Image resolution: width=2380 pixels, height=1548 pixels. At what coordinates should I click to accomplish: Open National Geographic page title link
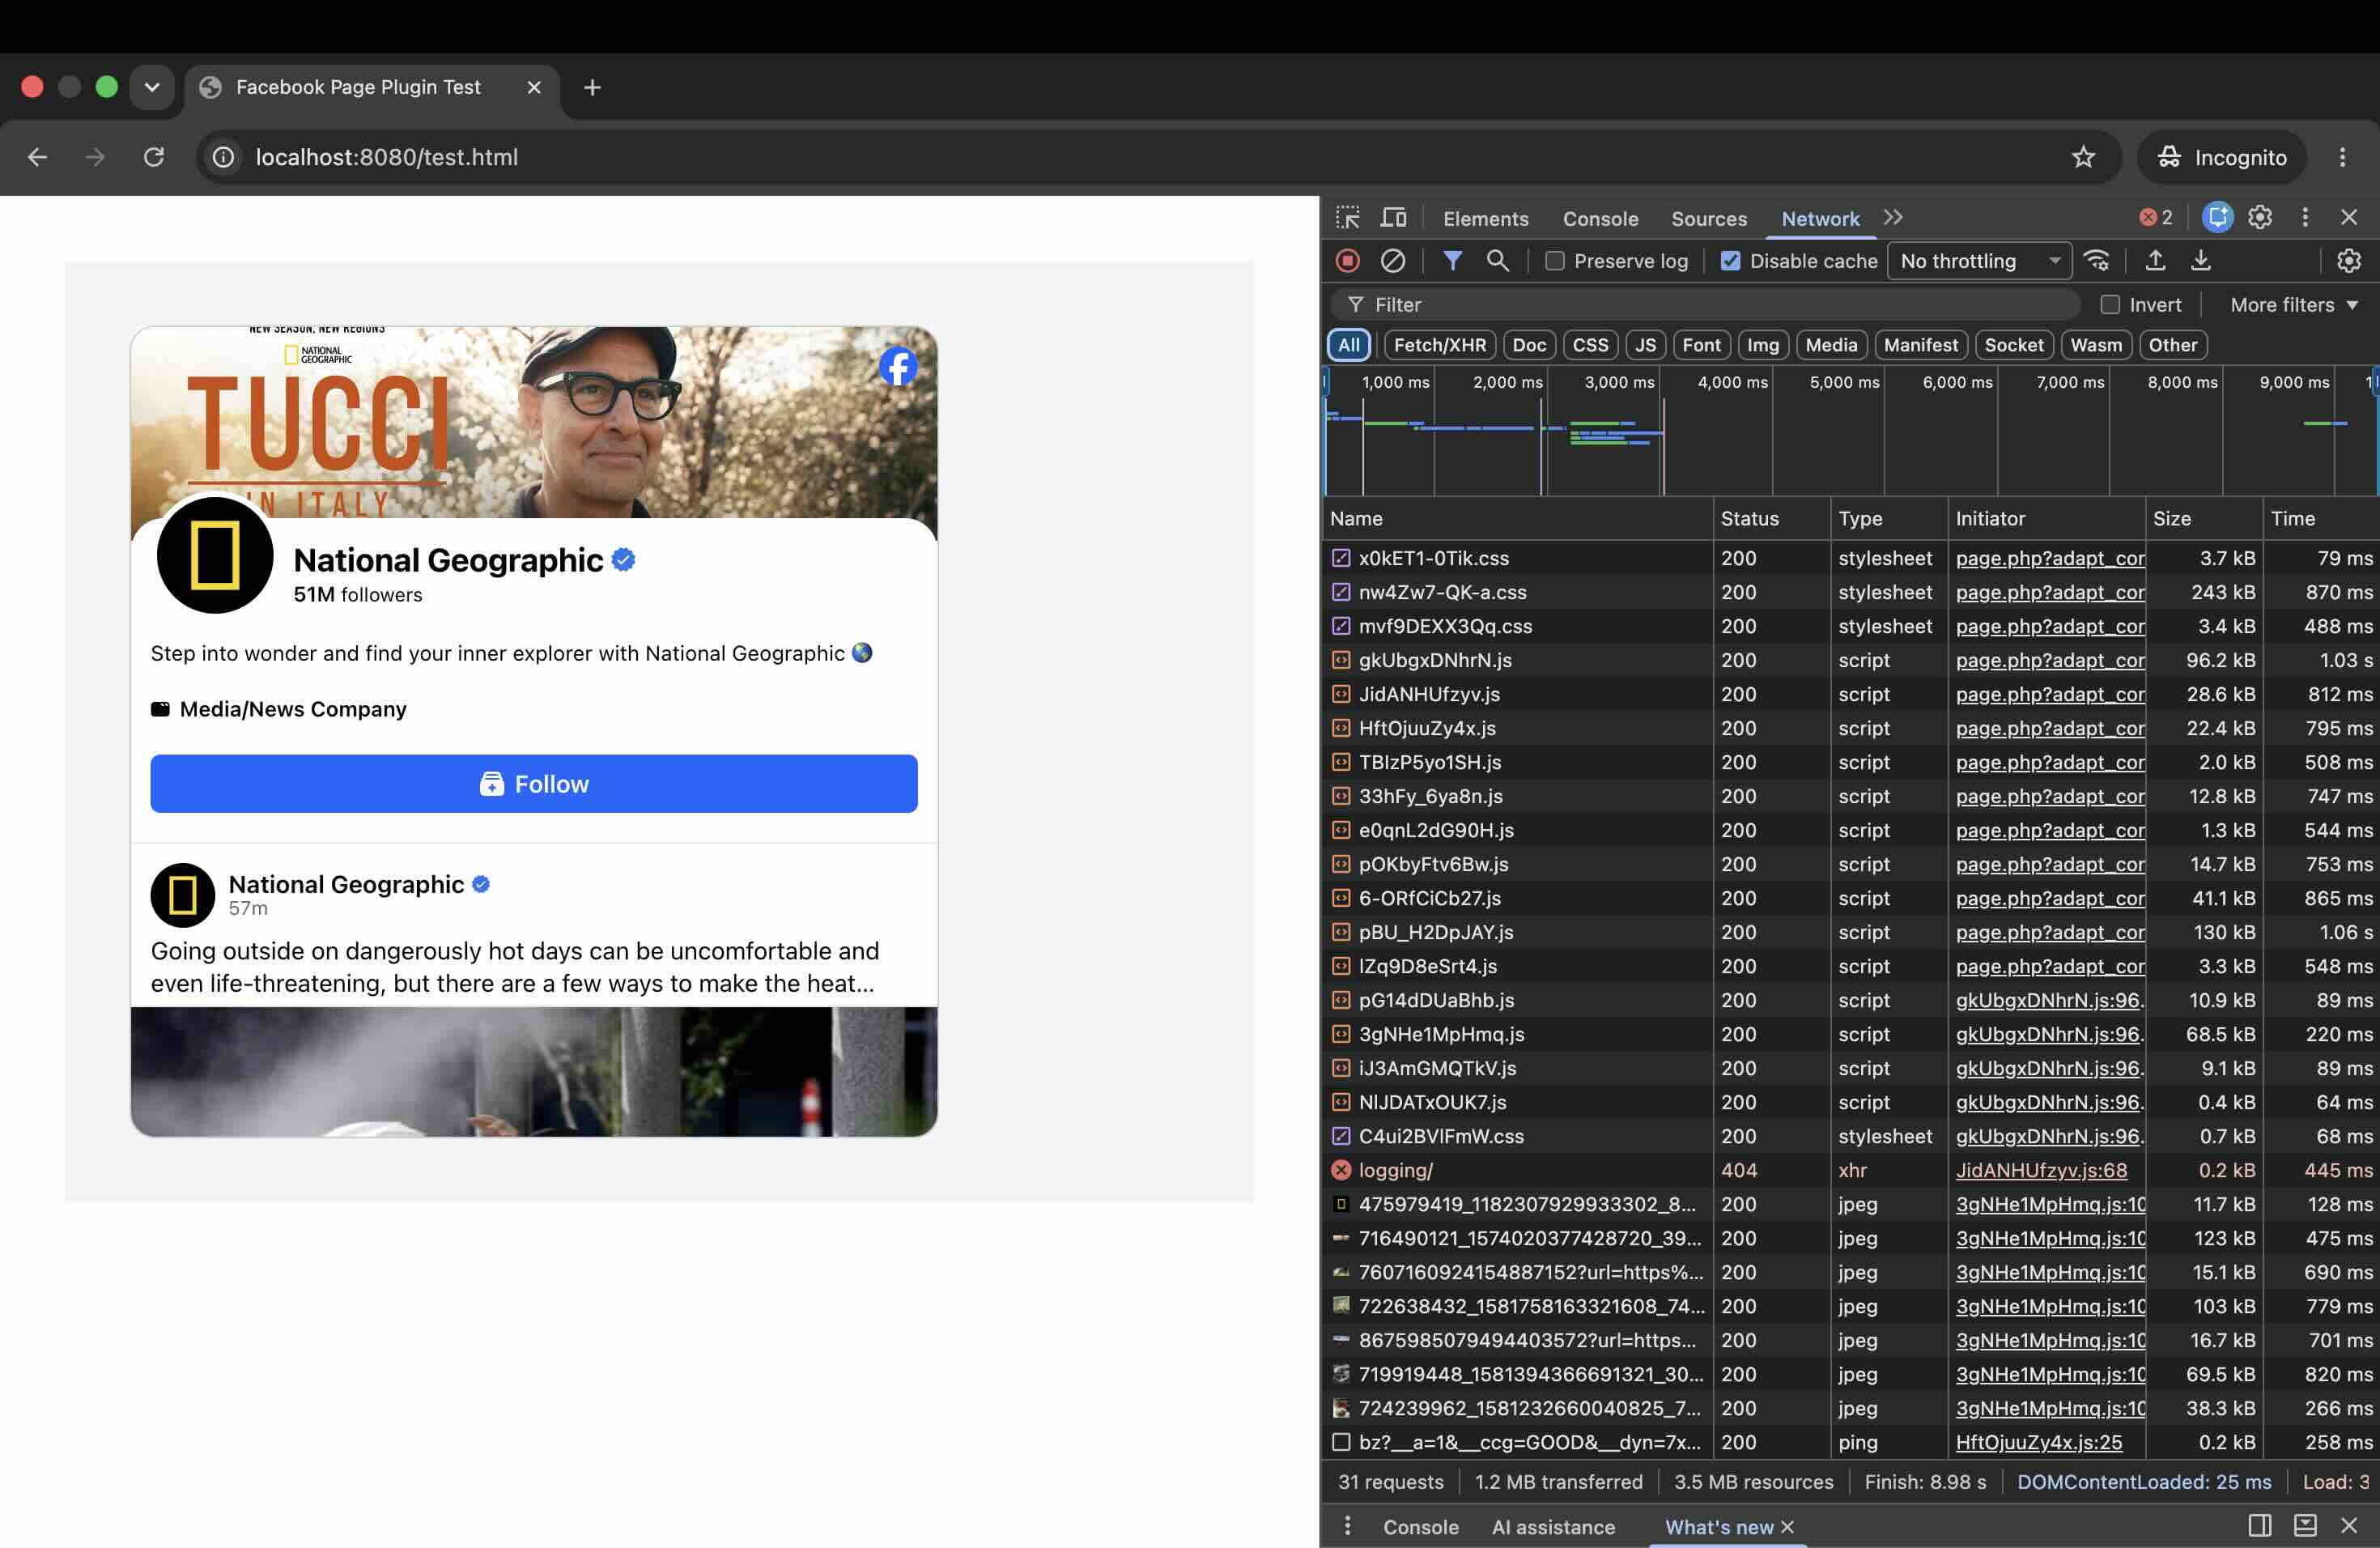click(448, 560)
